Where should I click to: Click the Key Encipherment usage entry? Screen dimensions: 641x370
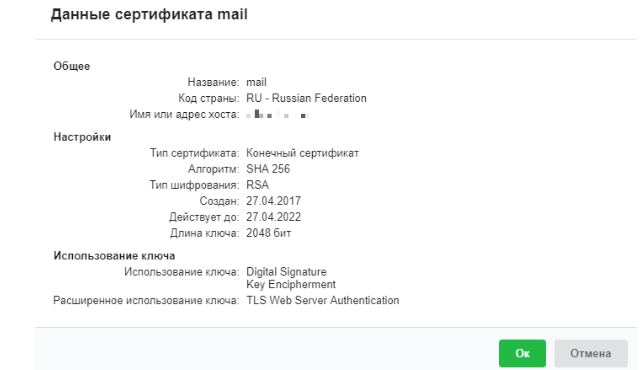point(291,284)
